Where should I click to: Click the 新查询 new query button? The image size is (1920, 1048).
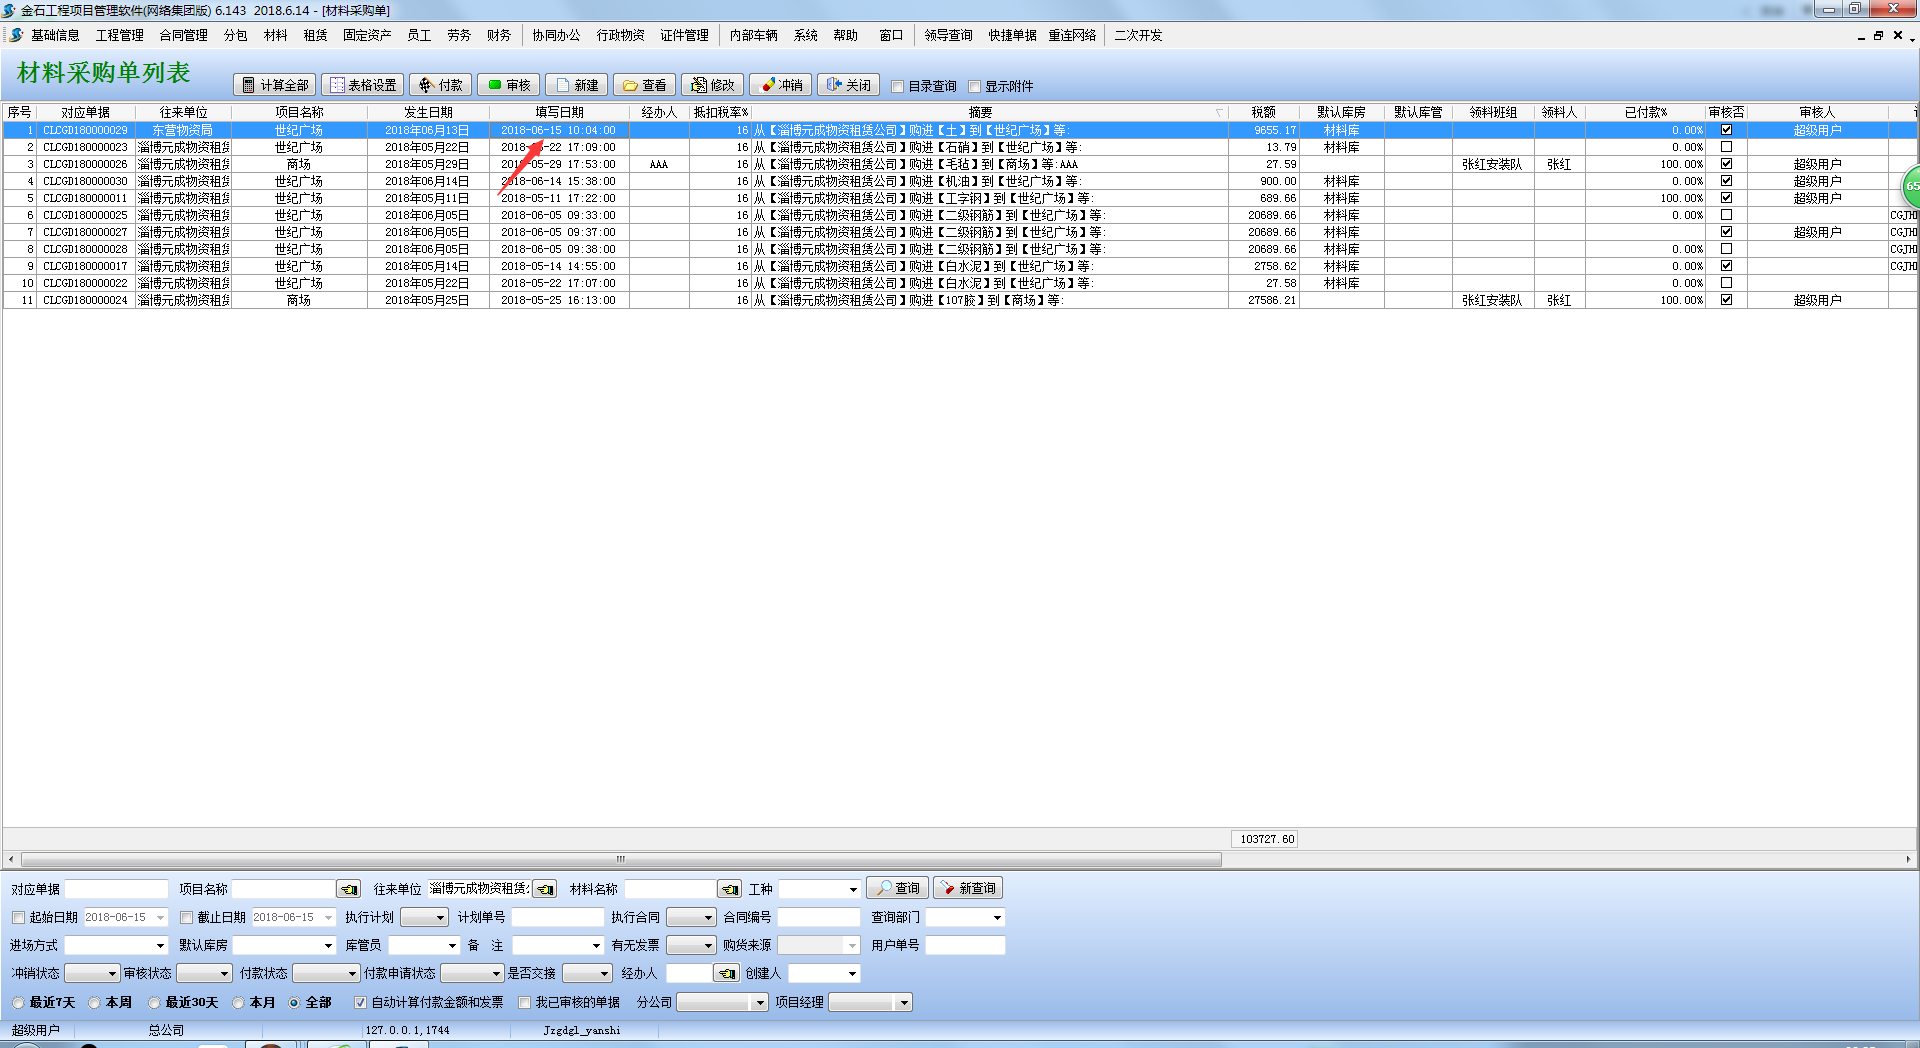pos(968,888)
